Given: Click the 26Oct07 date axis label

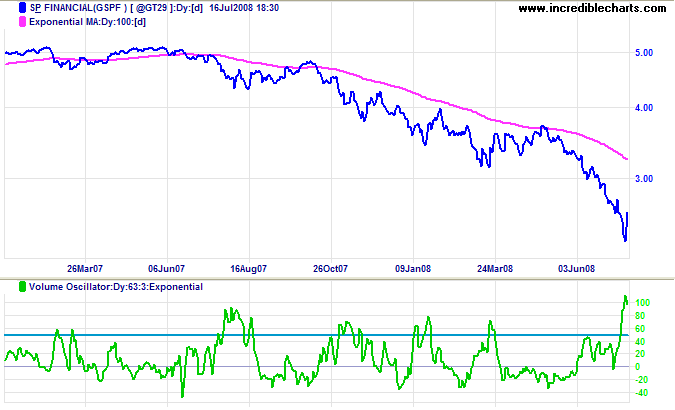Looking at the screenshot, I should coord(330,269).
